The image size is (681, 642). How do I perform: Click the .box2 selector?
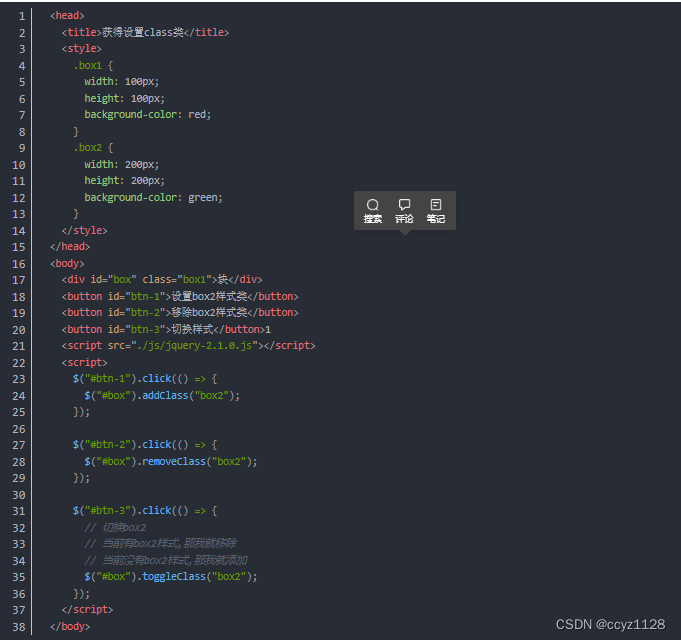pyautogui.click(x=88, y=148)
